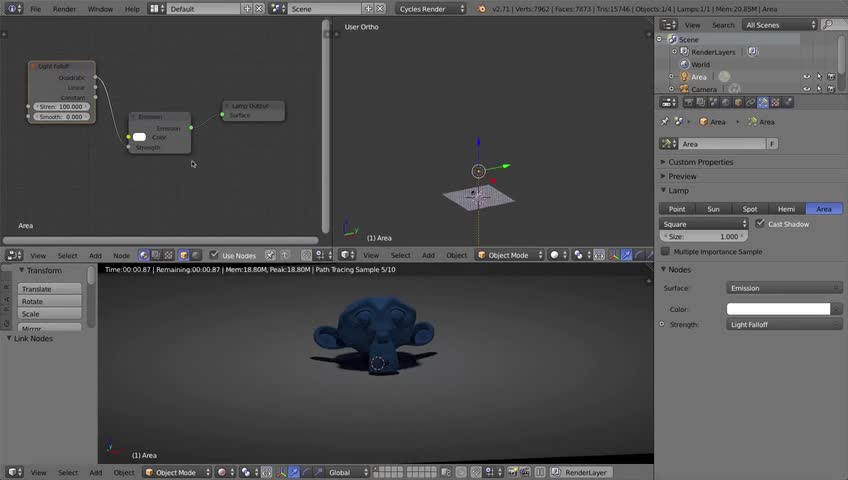Image resolution: width=848 pixels, height=480 pixels.
Task: Select the Sun lamp type tab
Action: 713,209
